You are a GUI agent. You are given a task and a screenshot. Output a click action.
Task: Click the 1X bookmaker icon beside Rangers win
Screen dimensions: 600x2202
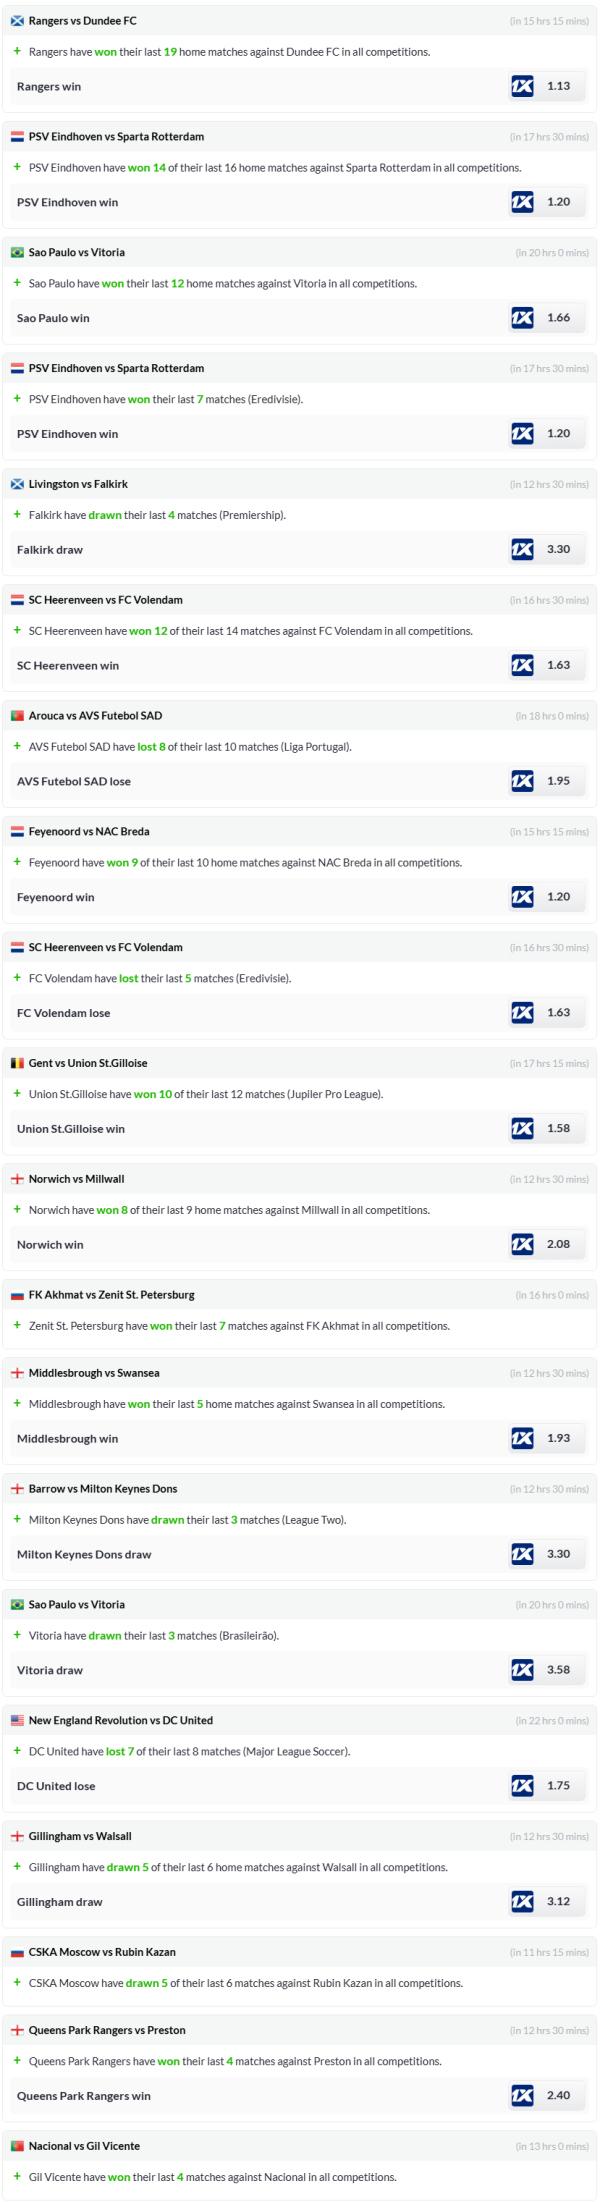click(x=522, y=86)
